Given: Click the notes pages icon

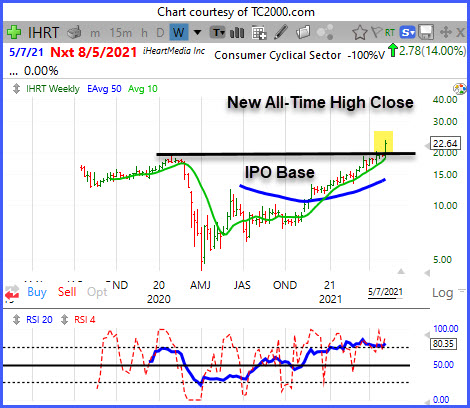Looking at the screenshot, I should [x=303, y=33].
